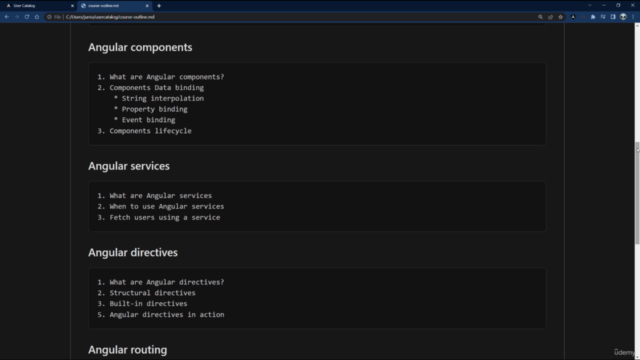
Task: Click the Angular directives heading
Action: [x=133, y=253]
